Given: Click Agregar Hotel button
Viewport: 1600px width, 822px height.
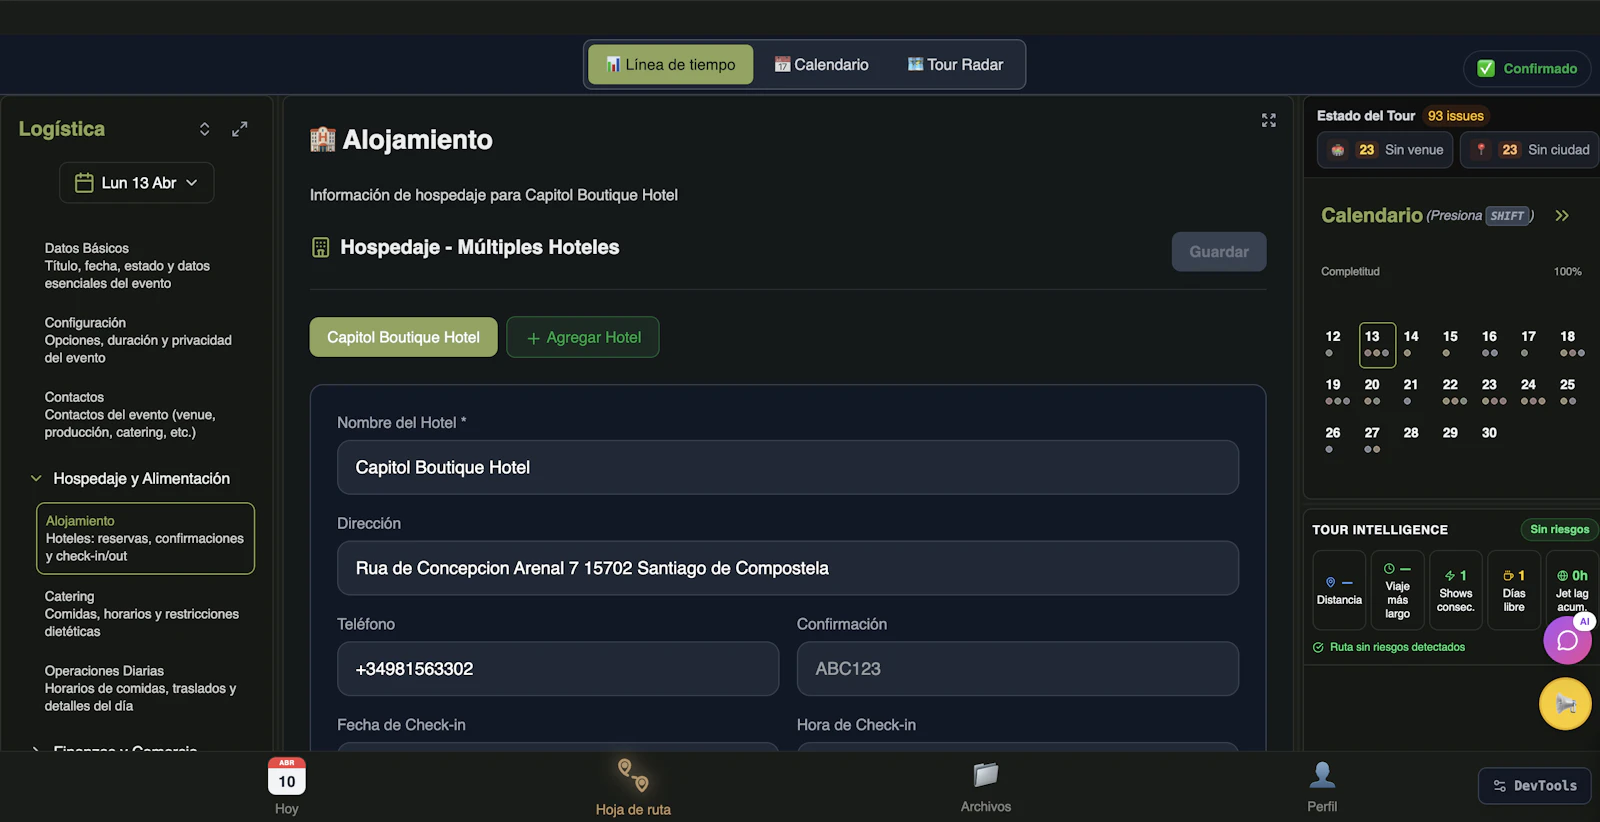Looking at the screenshot, I should tap(583, 337).
